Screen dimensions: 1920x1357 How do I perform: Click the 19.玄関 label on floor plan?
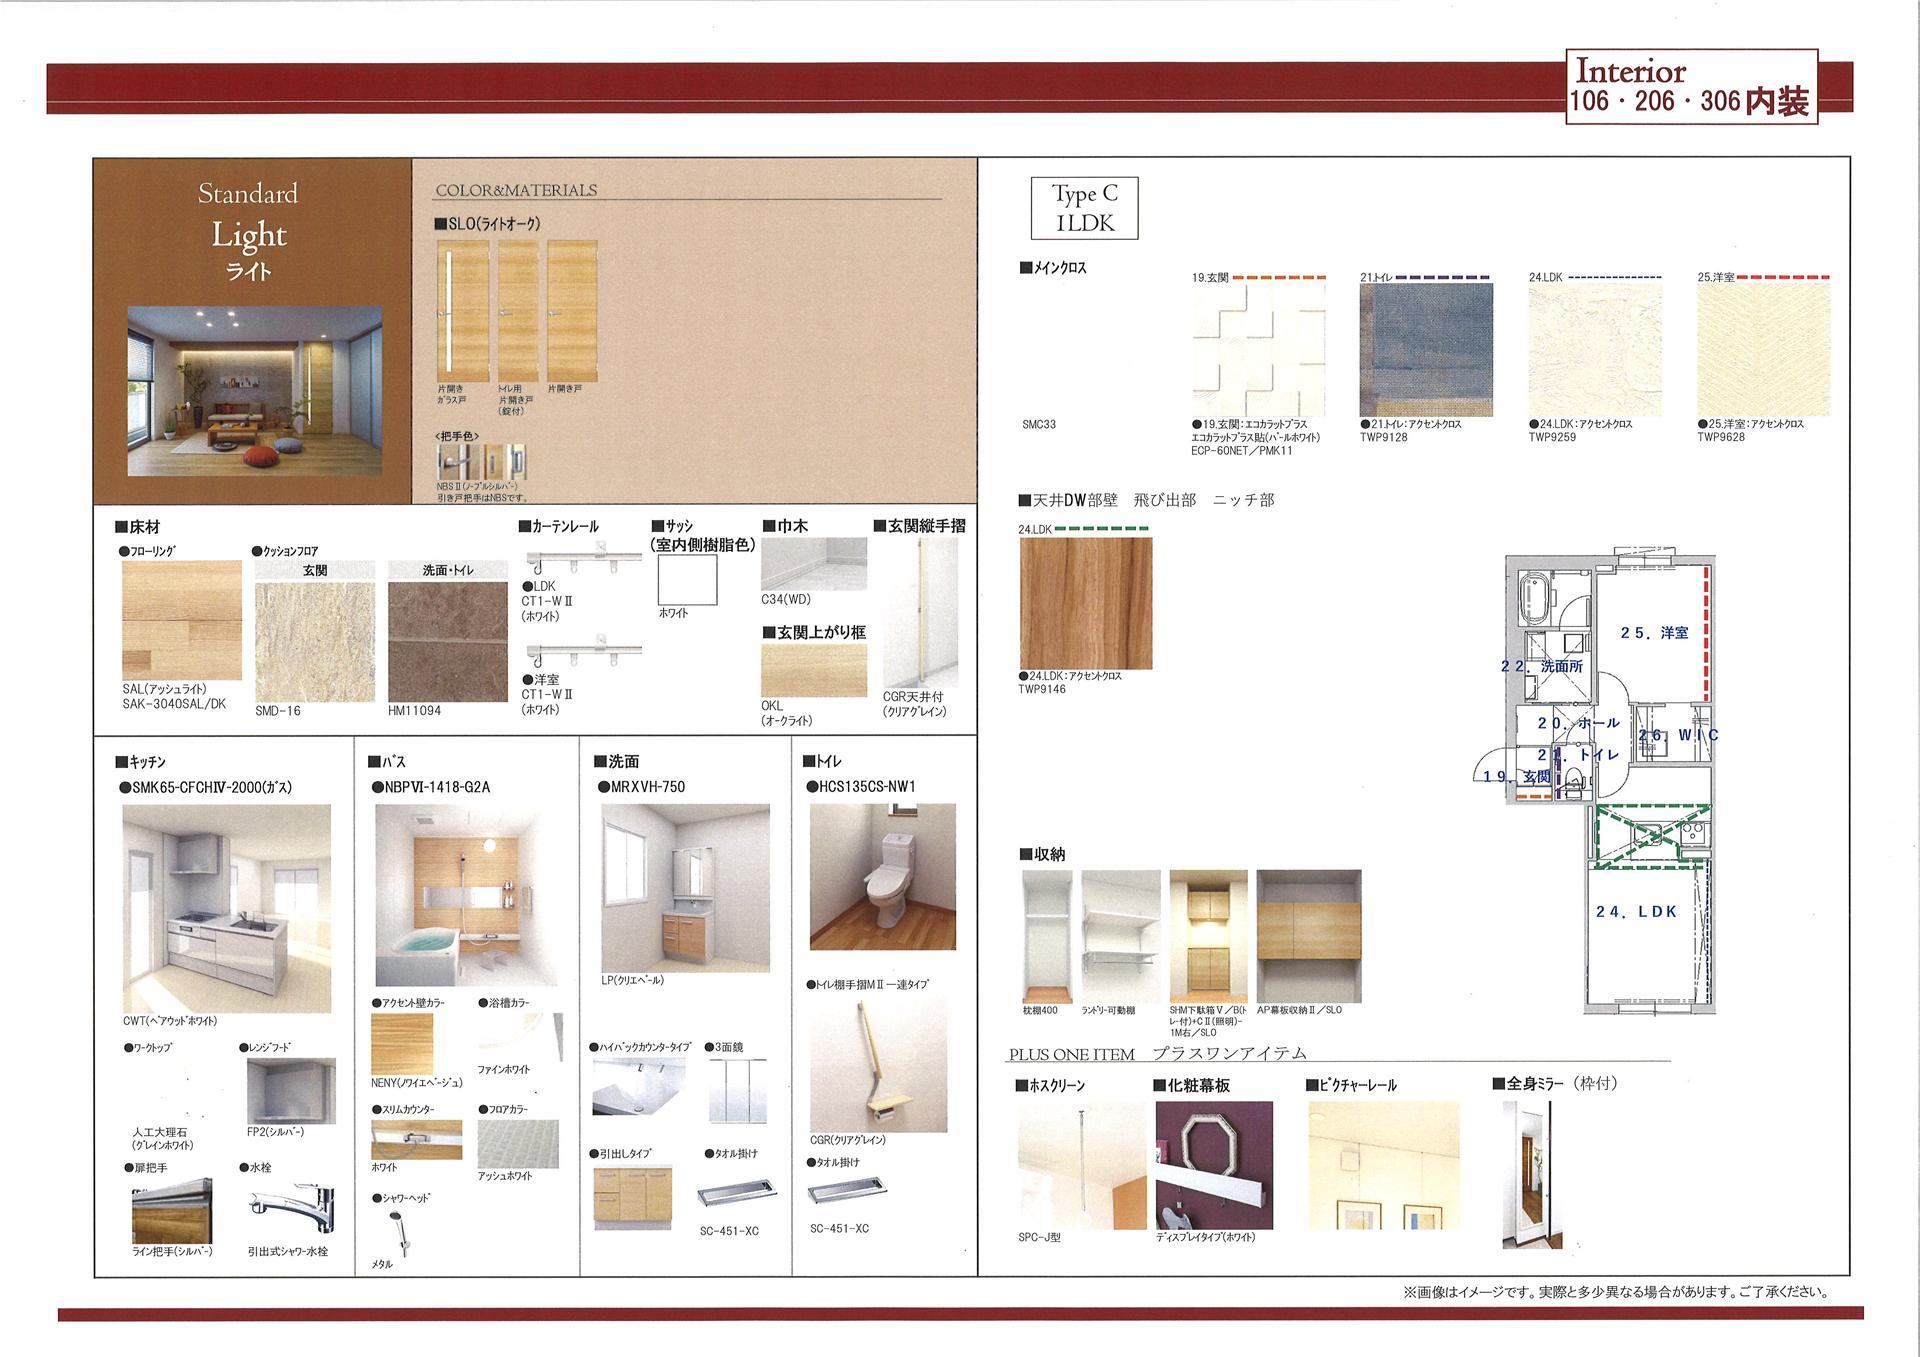coord(1517,776)
